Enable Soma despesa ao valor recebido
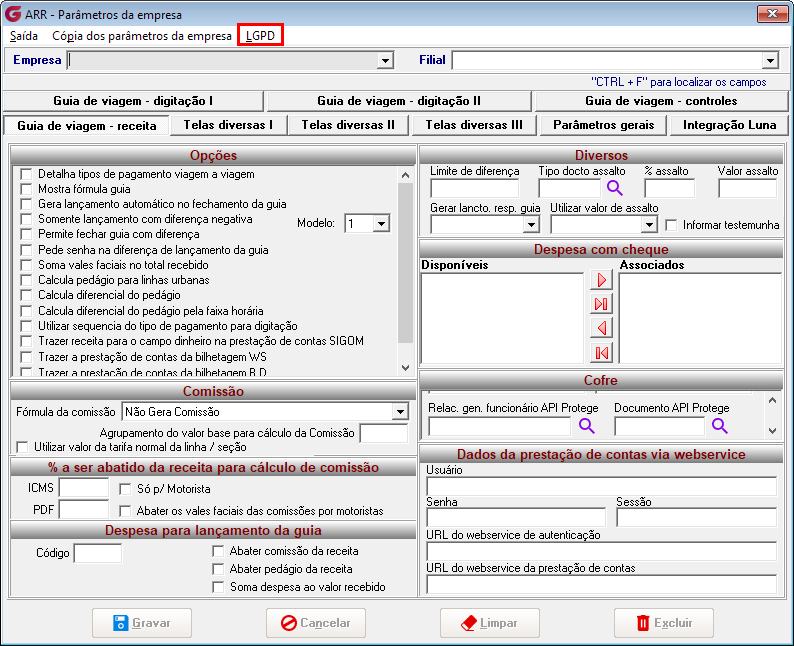 218,587
